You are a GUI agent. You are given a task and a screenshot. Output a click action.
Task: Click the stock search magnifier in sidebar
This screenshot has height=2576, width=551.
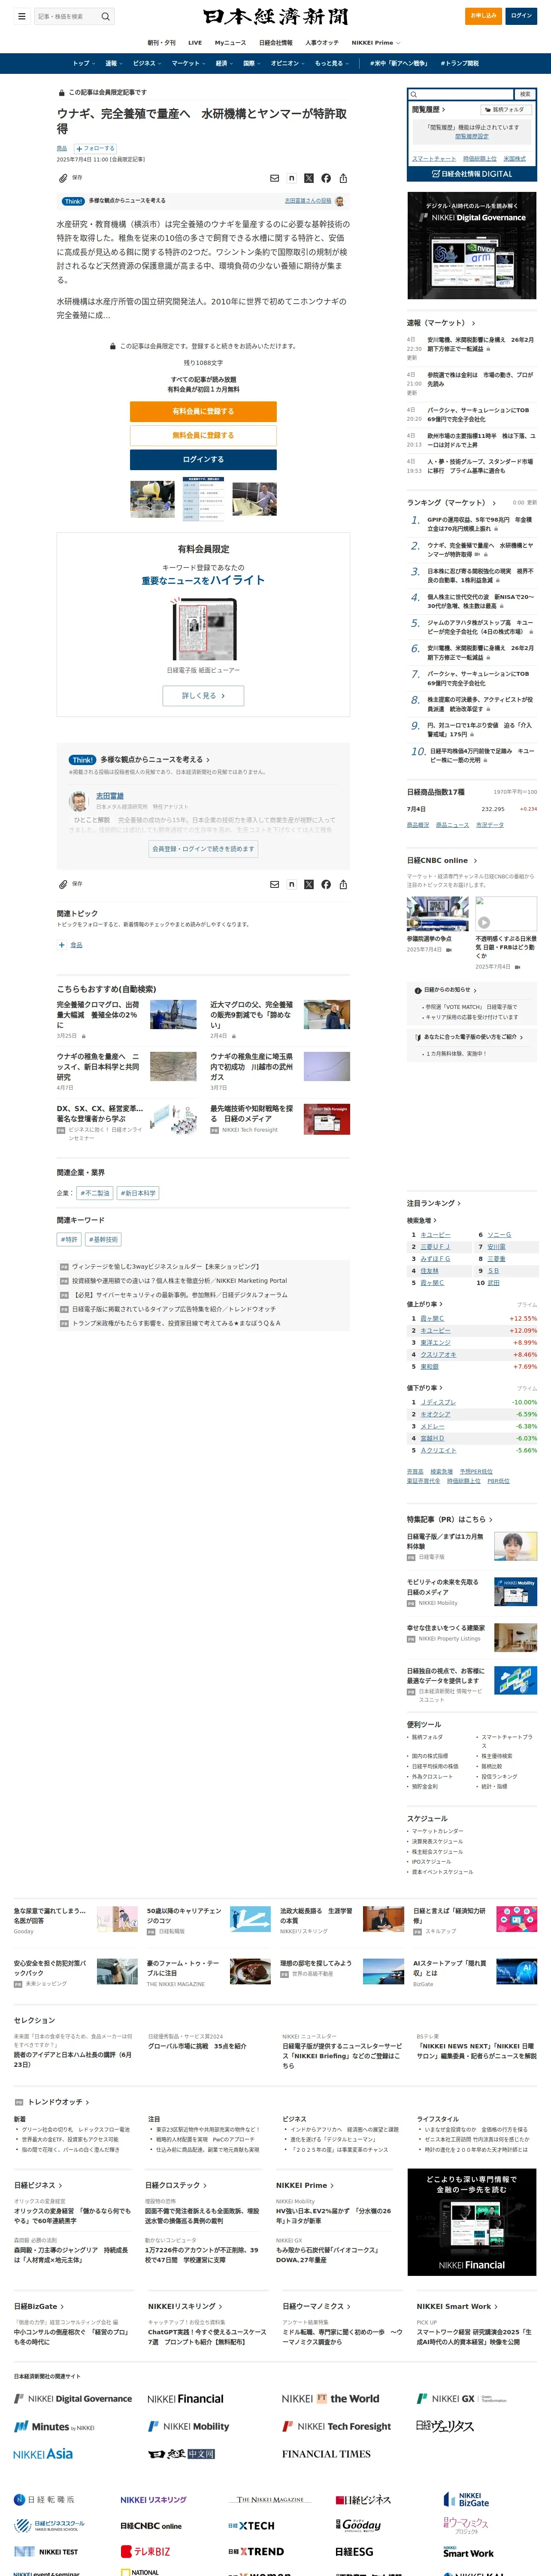[415, 94]
